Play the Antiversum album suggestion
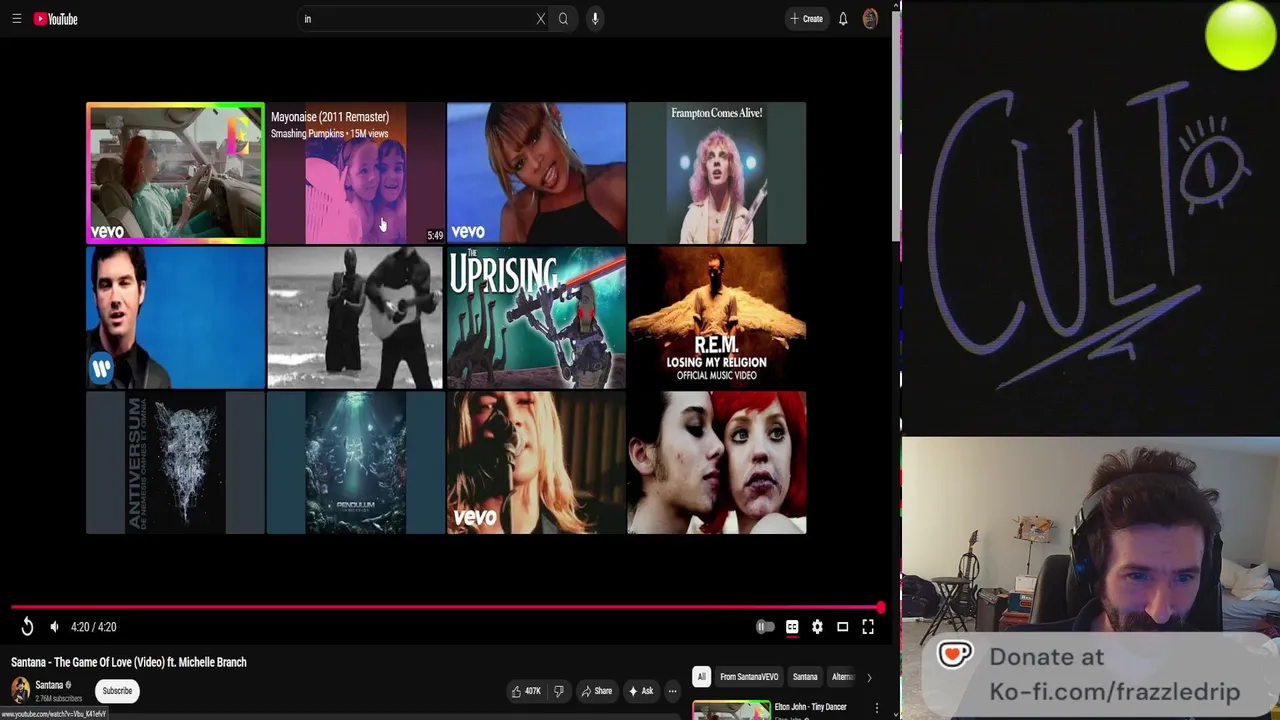The width and height of the screenshot is (1280, 720). tap(175, 462)
